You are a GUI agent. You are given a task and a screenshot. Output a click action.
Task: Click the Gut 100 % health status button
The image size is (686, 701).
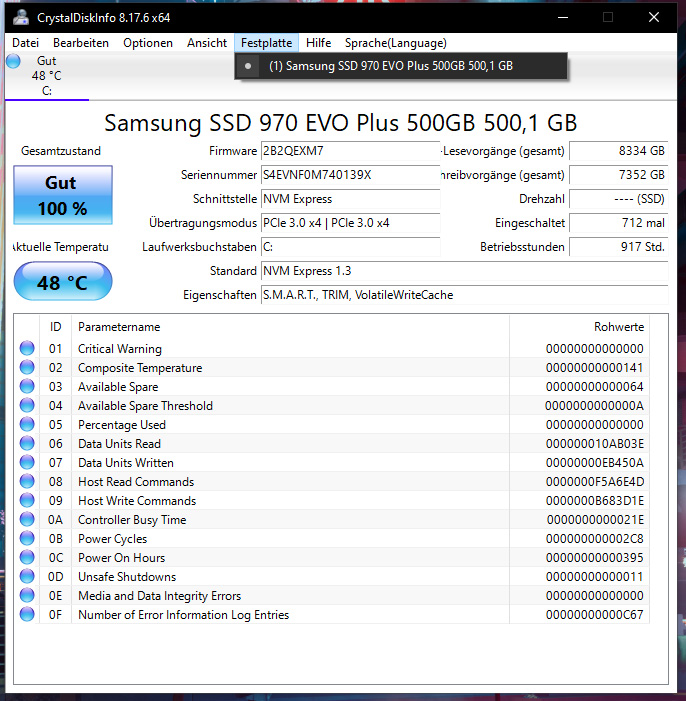point(63,195)
